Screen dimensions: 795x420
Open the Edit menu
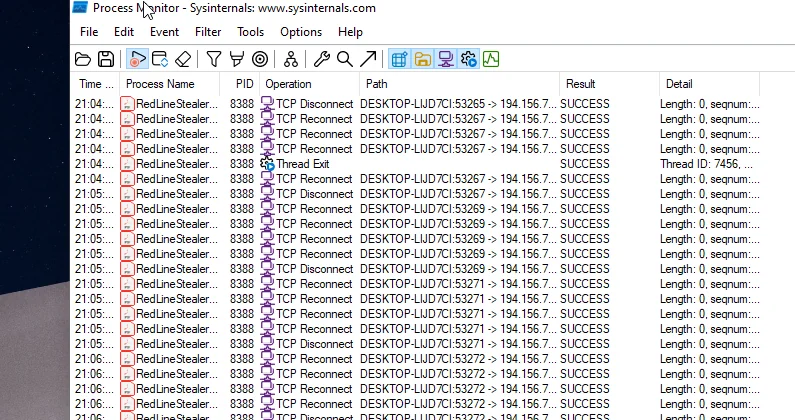pos(124,32)
